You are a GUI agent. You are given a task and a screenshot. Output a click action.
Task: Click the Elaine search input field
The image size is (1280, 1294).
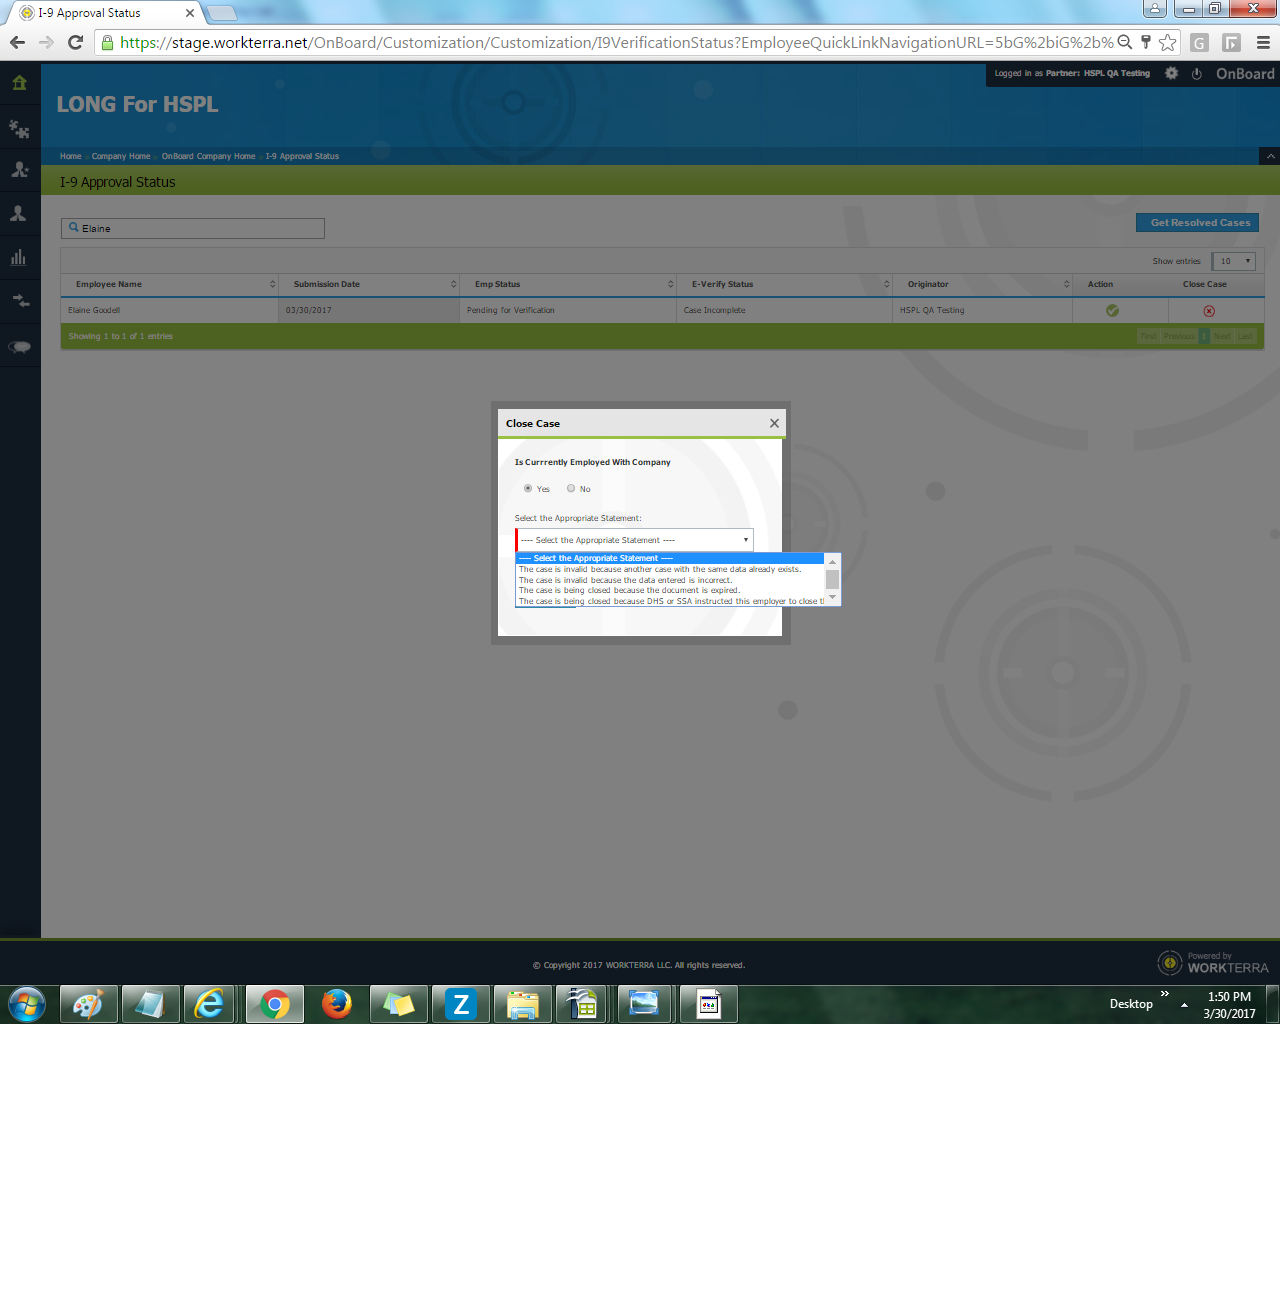coord(193,229)
